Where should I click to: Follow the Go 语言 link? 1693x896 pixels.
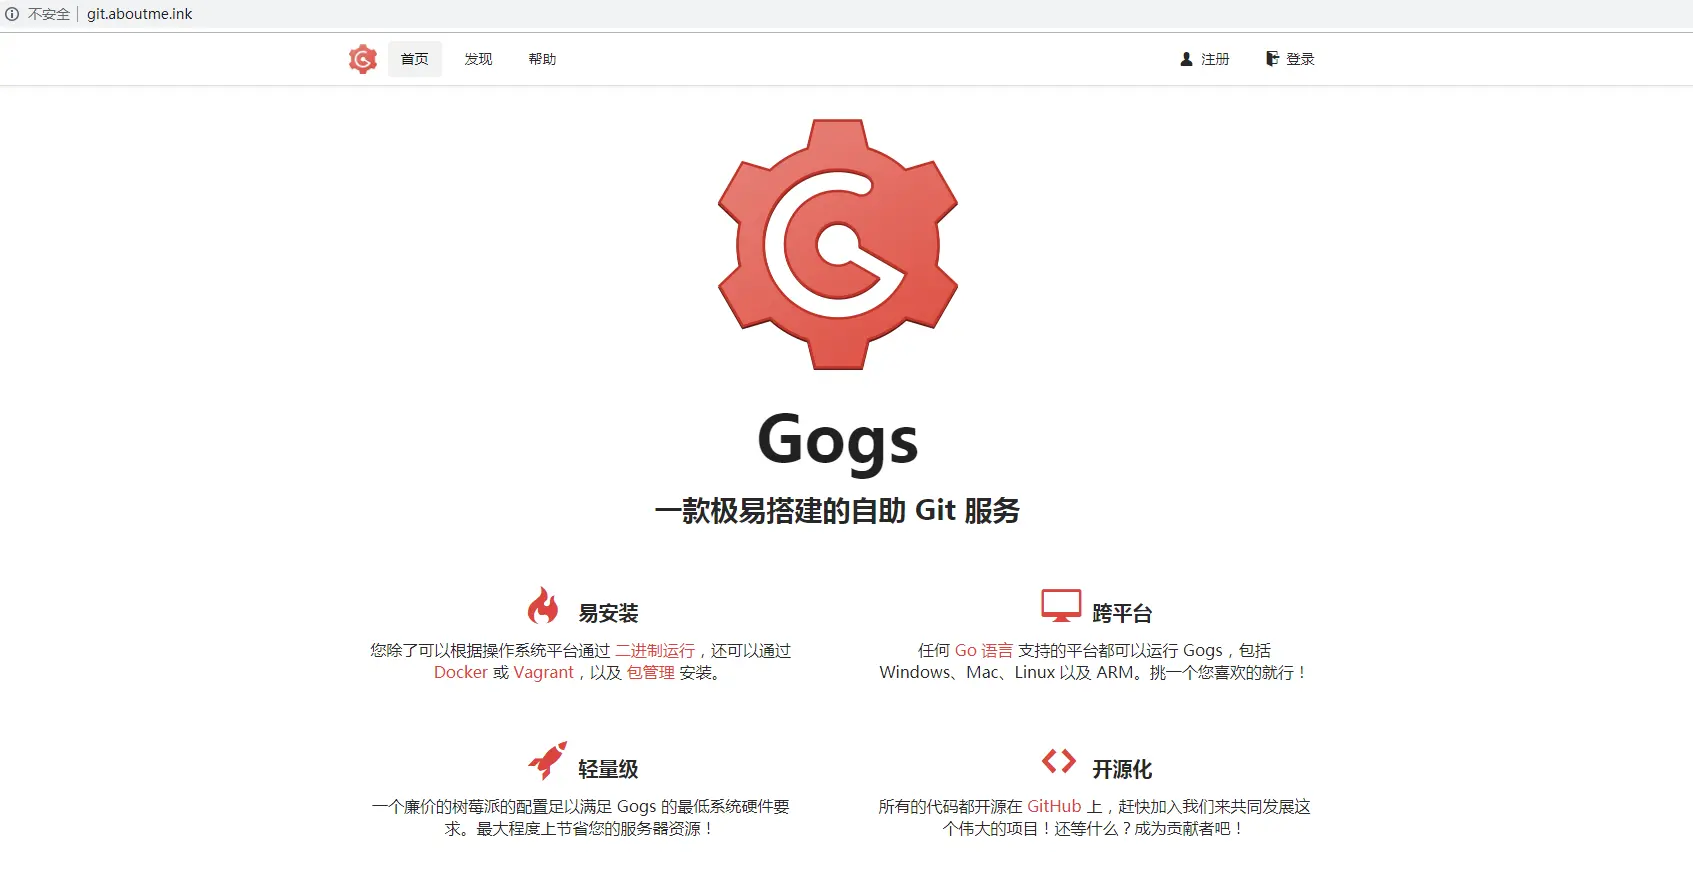(984, 651)
